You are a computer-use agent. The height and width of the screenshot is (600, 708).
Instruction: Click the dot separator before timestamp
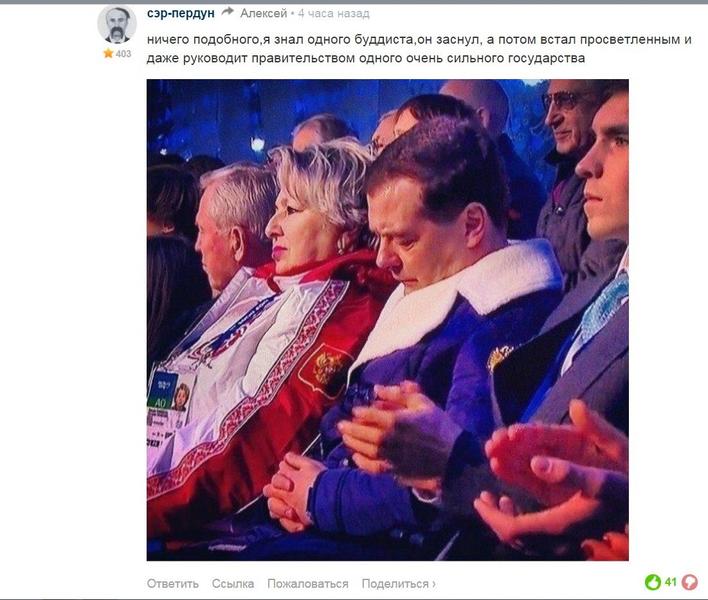click(x=293, y=14)
